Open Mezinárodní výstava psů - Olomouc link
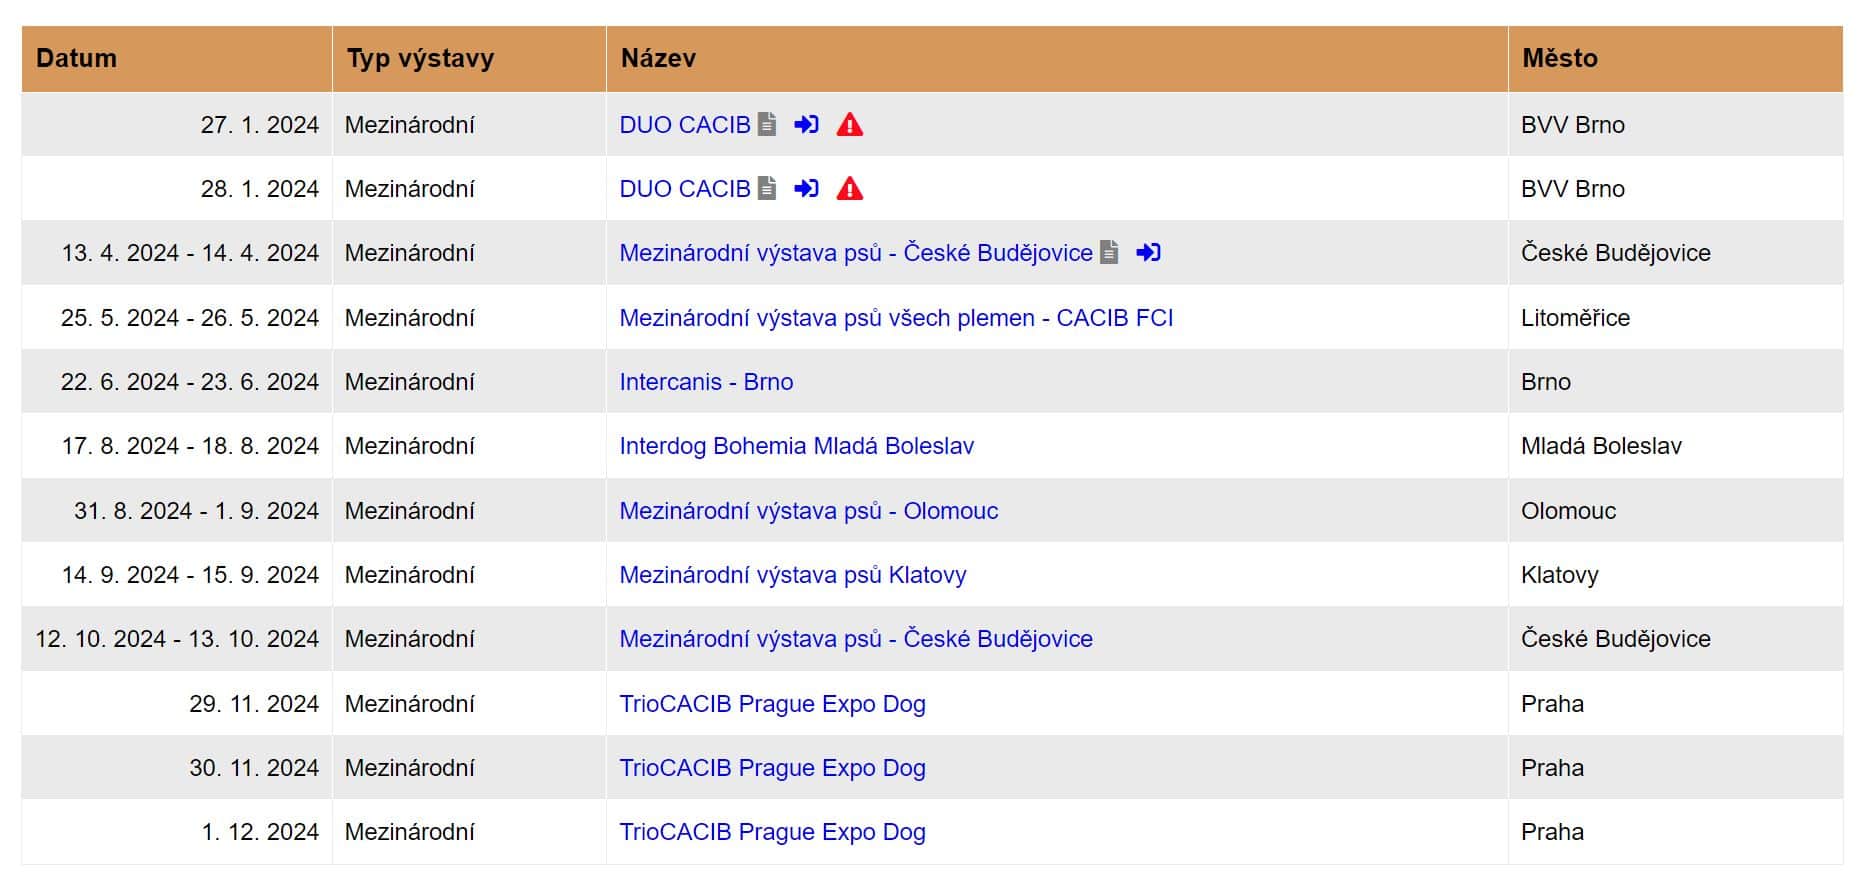The height and width of the screenshot is (896, 1870). coord(809,511)
